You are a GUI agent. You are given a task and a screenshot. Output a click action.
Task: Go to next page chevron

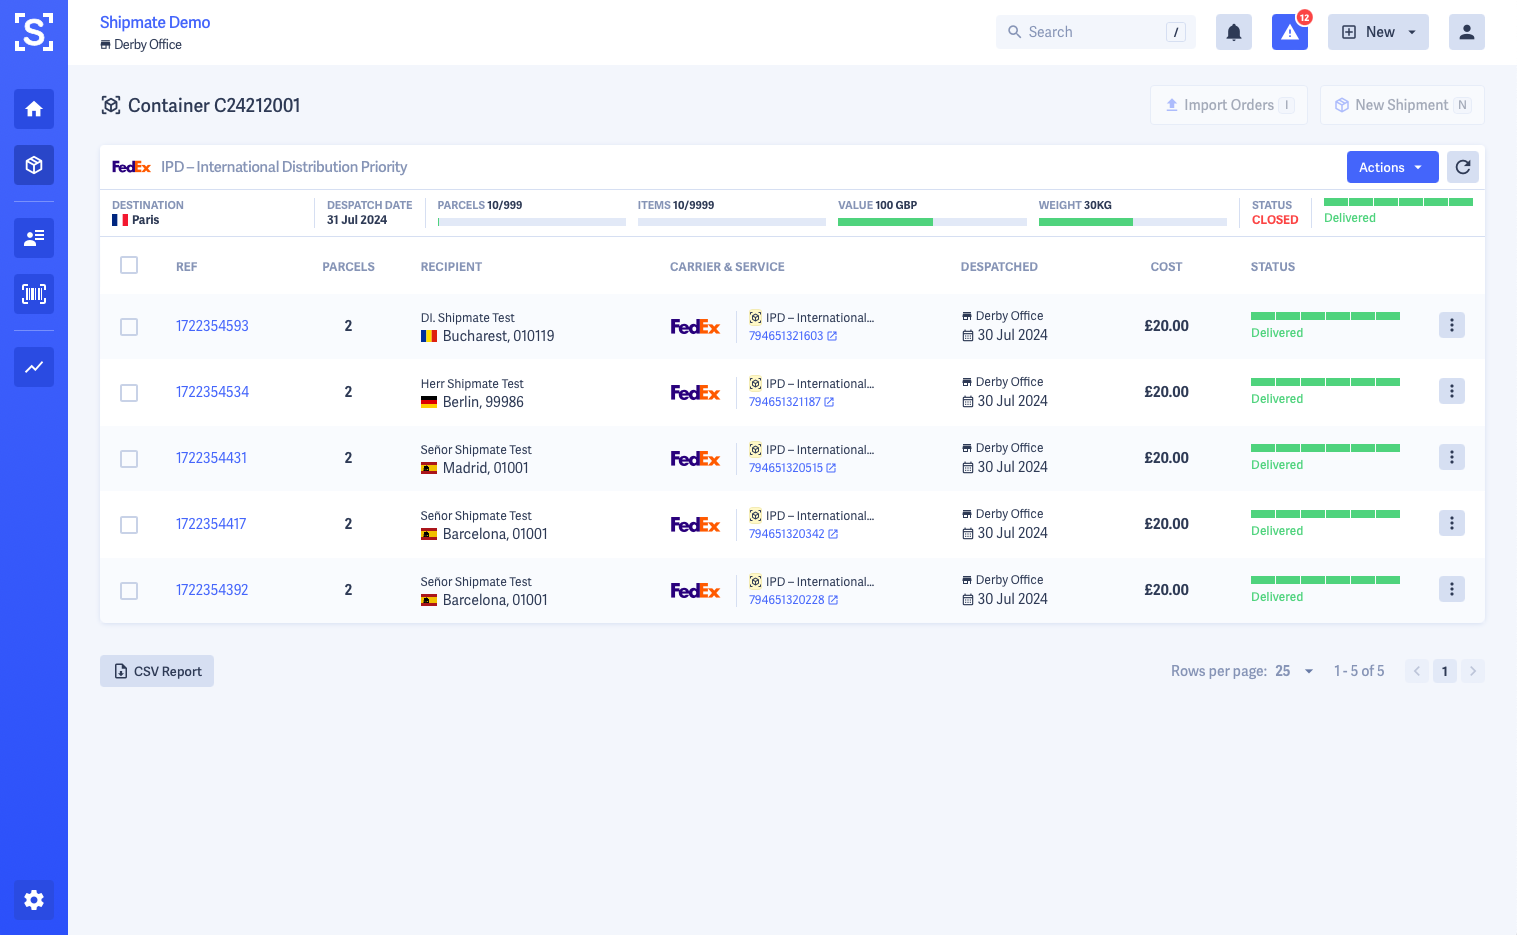coord(1472,671)
